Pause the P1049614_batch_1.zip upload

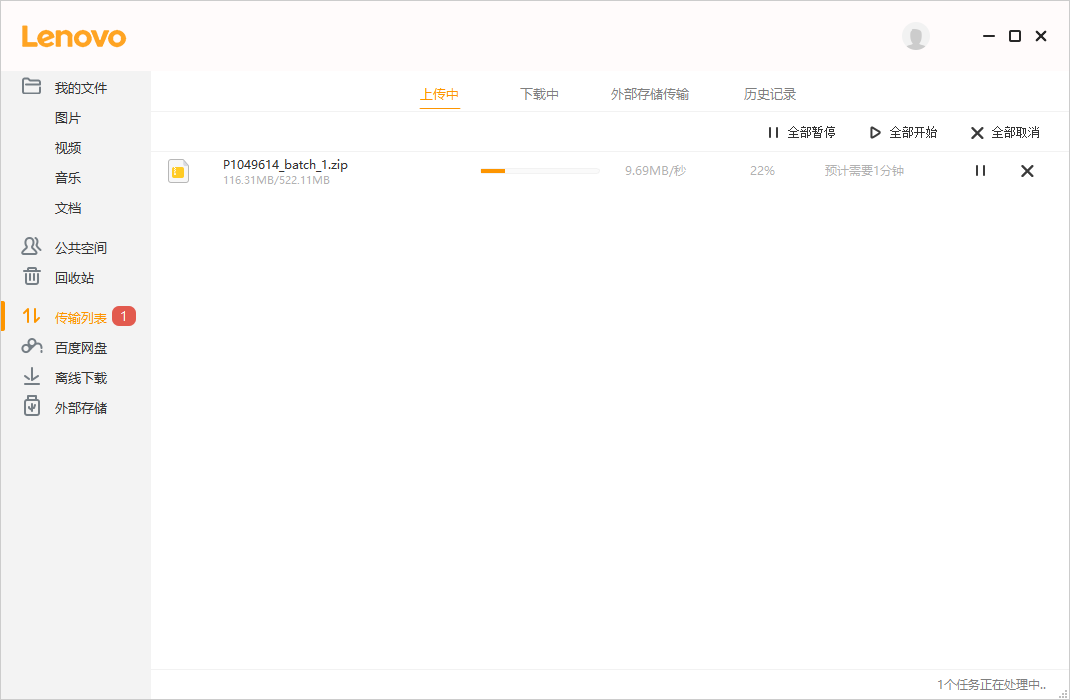tap(980, 171)
